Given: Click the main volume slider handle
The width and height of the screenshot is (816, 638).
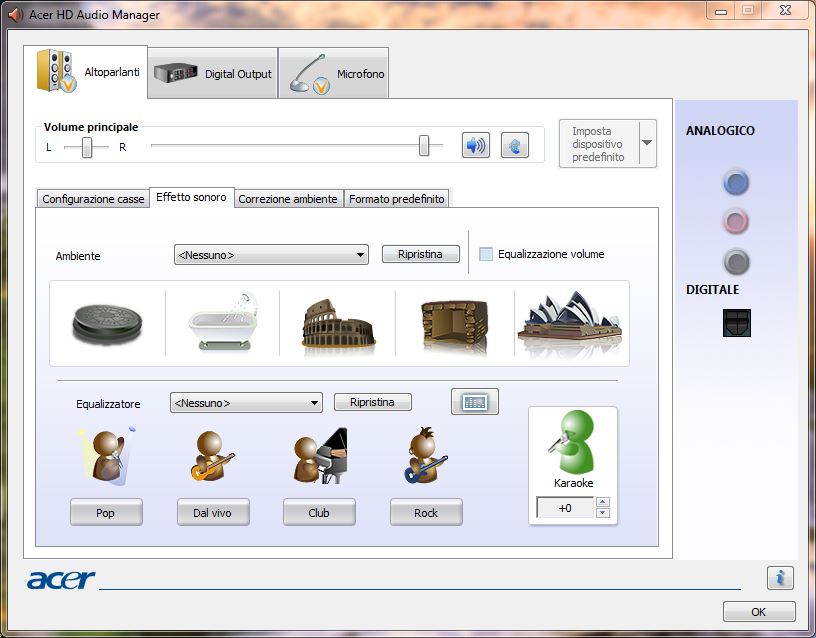Looking at the screenshot, I should (424, 145).
